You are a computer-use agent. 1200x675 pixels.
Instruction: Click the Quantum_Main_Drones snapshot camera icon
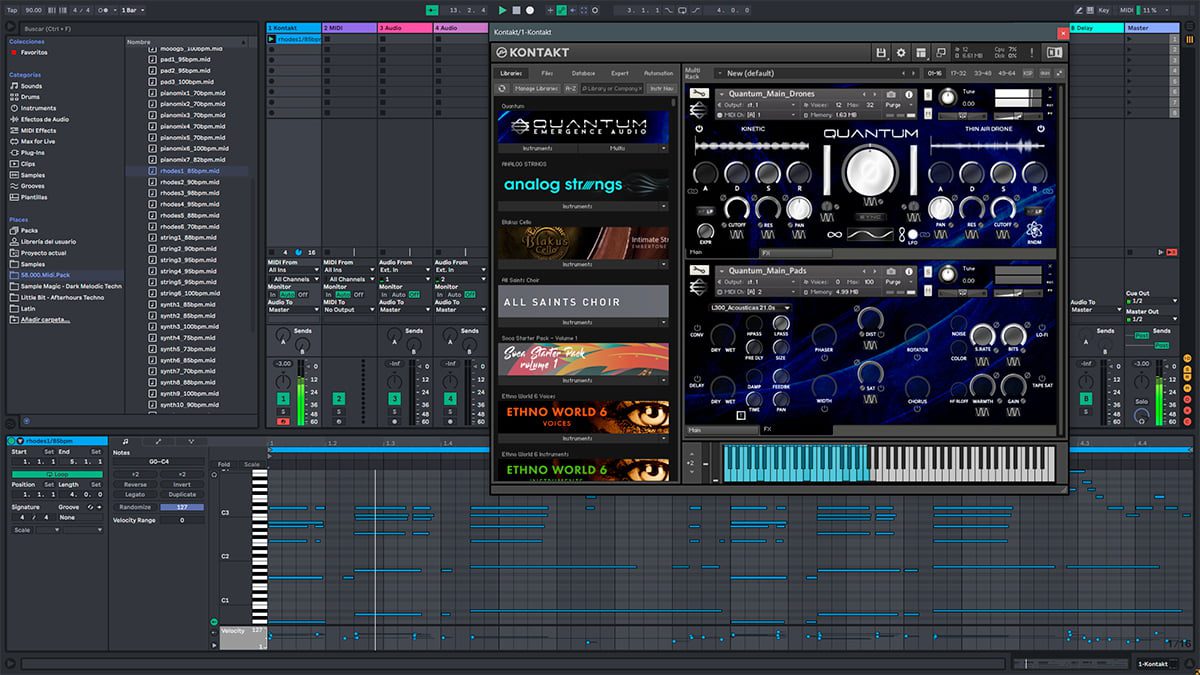891,94
